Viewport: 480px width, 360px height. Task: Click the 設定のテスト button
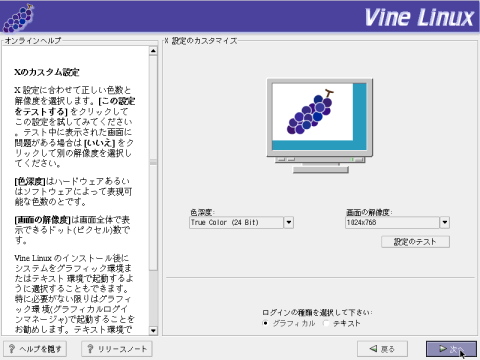[x=415, y=242]
